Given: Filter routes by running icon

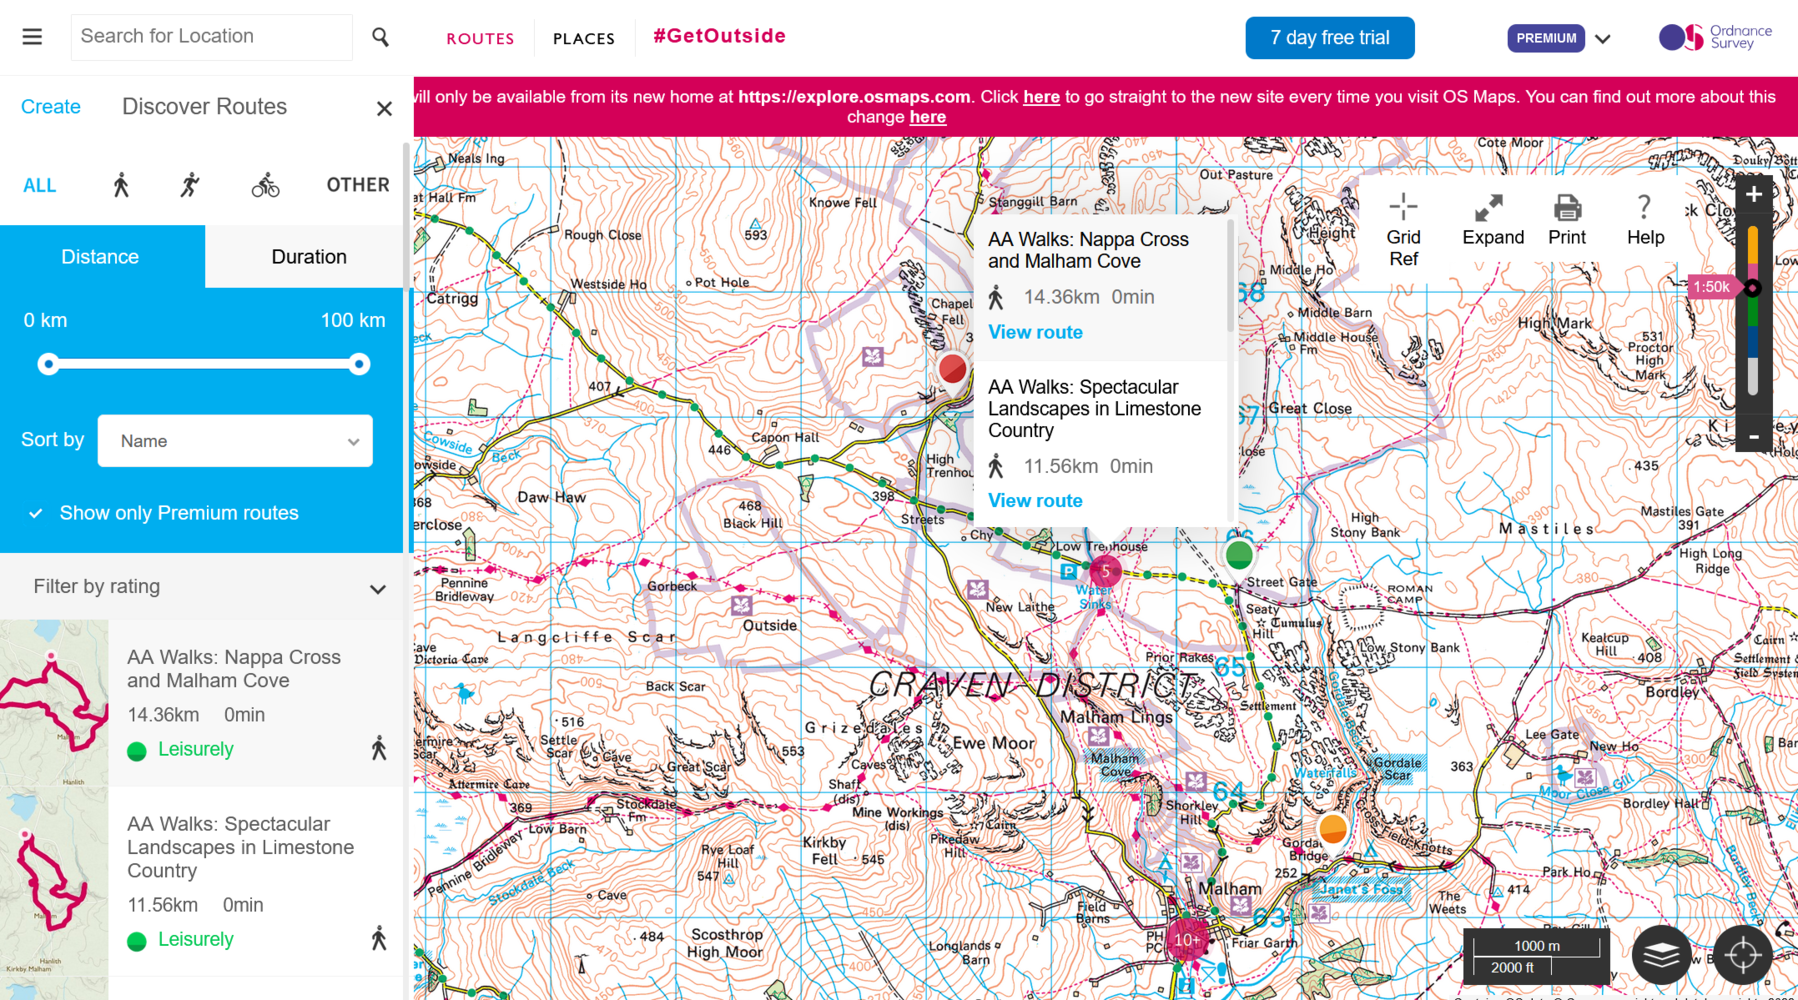Looking at the screenshot, I should point(190,185).
